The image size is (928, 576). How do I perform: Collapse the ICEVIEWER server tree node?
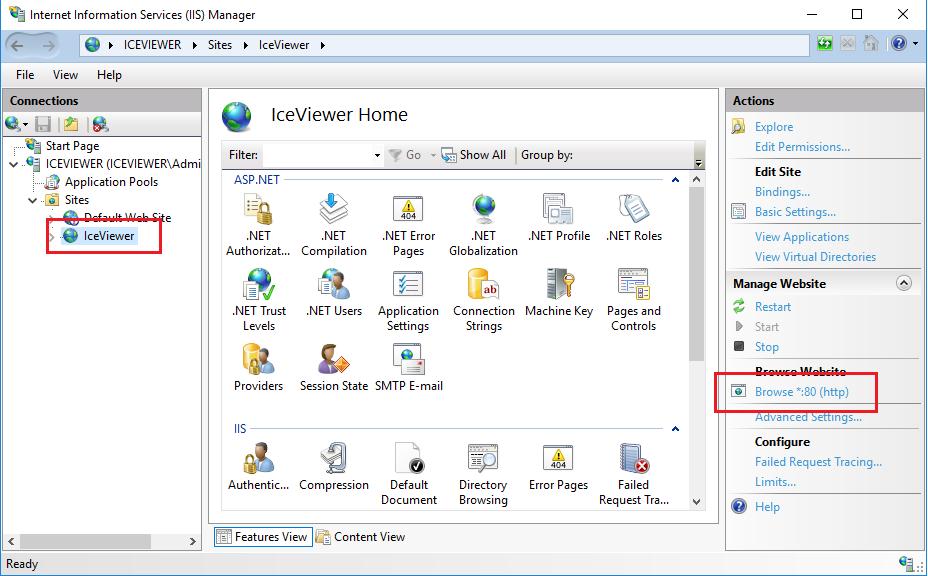(14, 164)
